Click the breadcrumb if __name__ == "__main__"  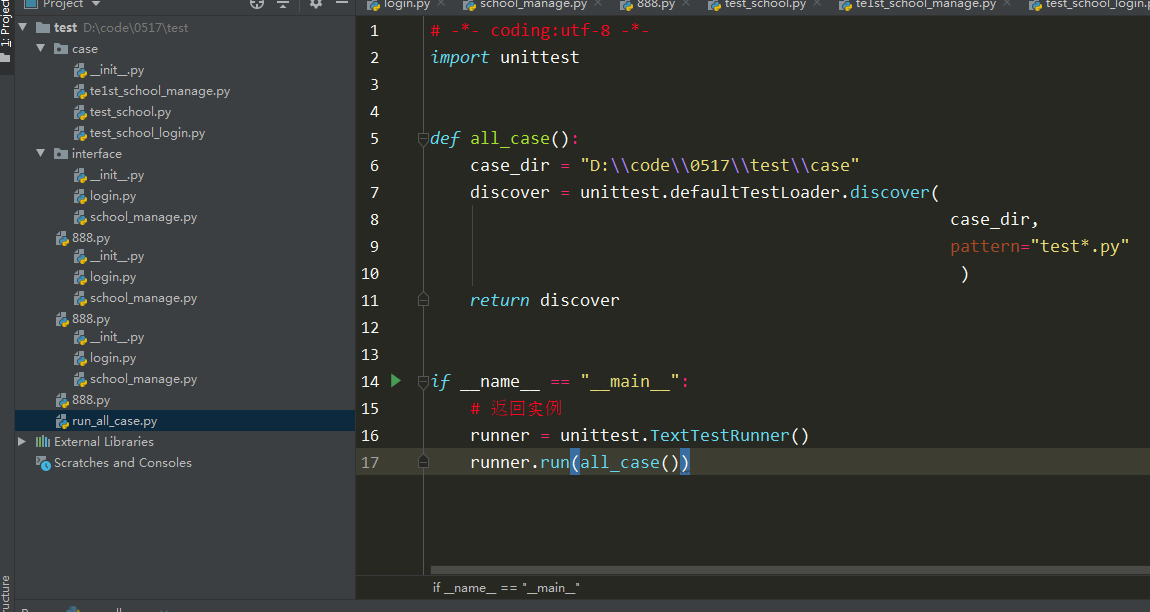[x=506, y=588]
